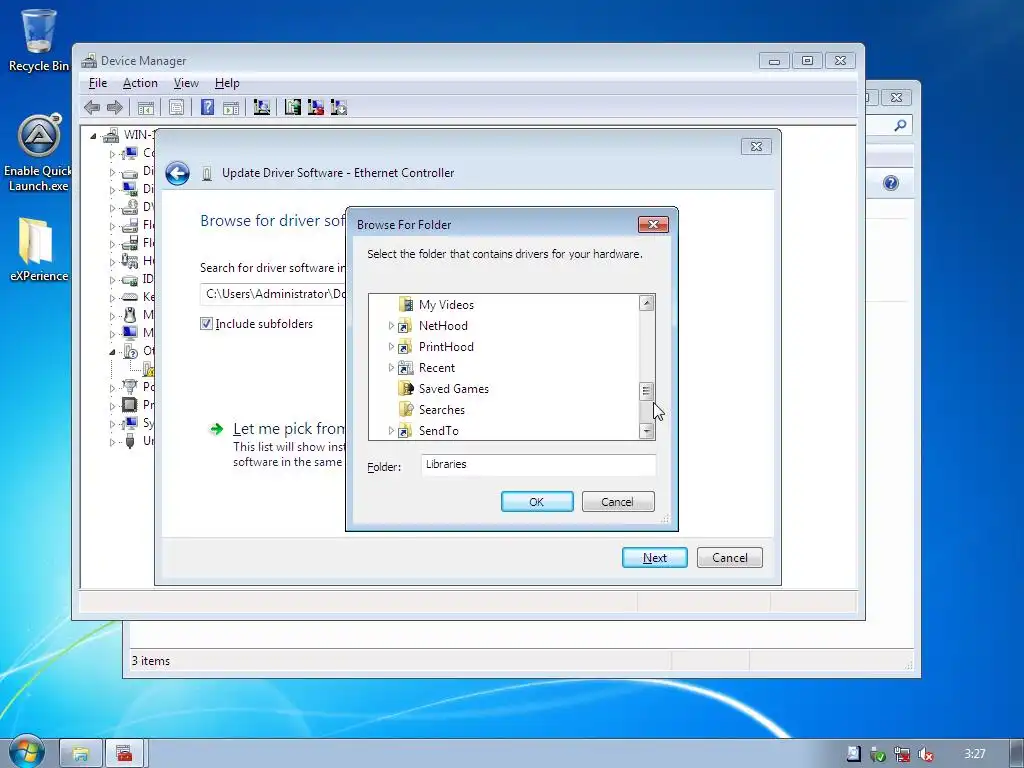Collapse the WIN- root computer node
Screen dimensions: 1024x768
93,136
